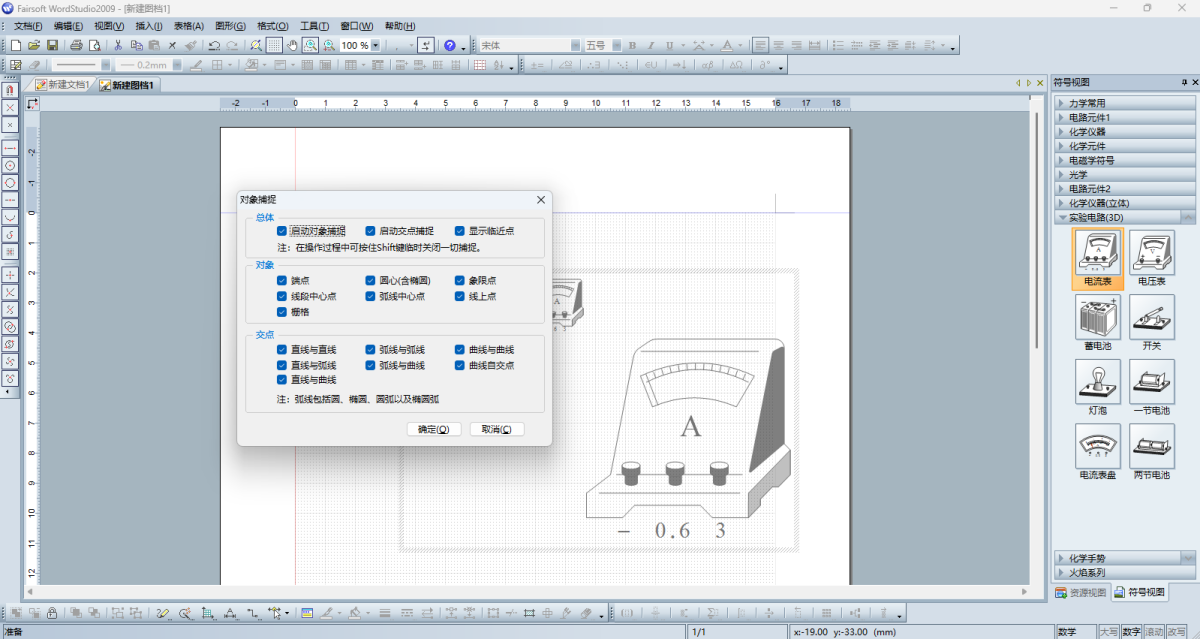The width and height of the screenshot is (1200, 639).
Task: Select the 开关 switch symbol
Action: 1152,320
